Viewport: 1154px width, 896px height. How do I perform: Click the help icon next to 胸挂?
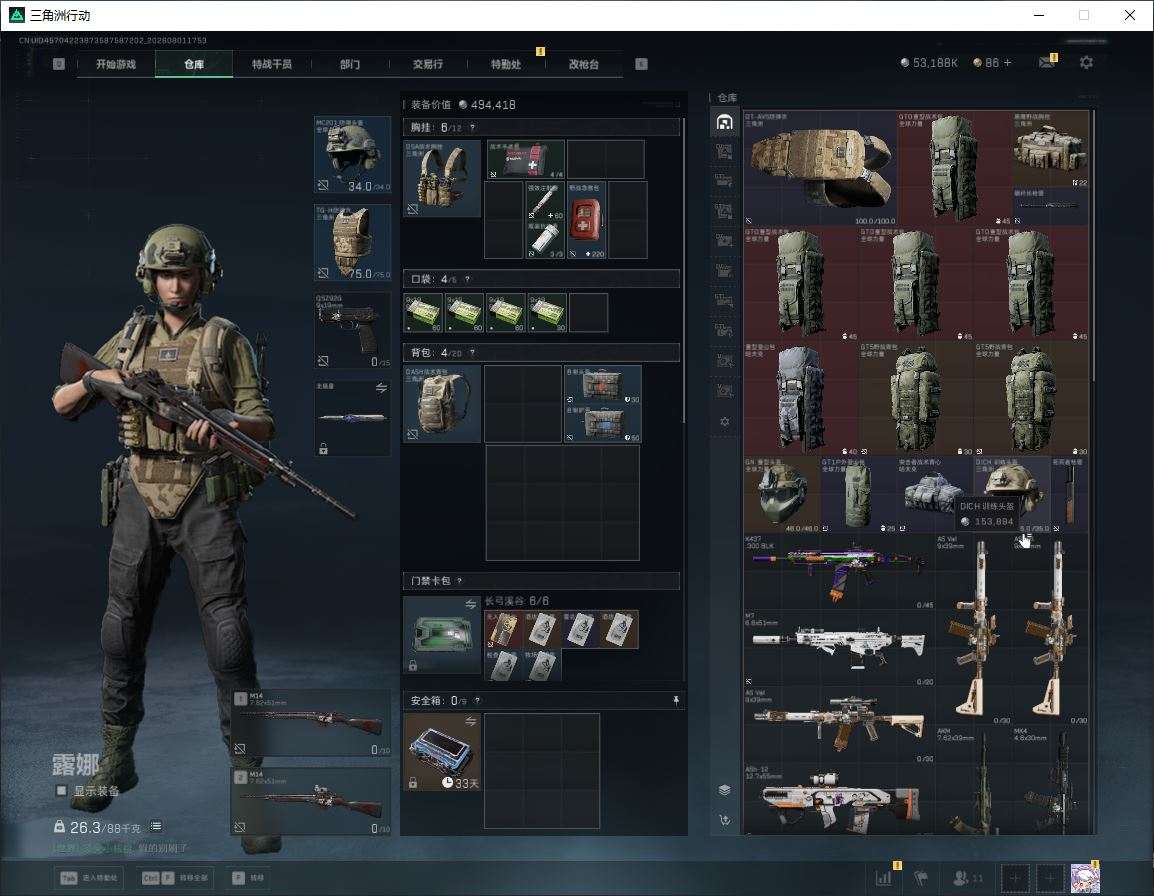tap(472, 127)
